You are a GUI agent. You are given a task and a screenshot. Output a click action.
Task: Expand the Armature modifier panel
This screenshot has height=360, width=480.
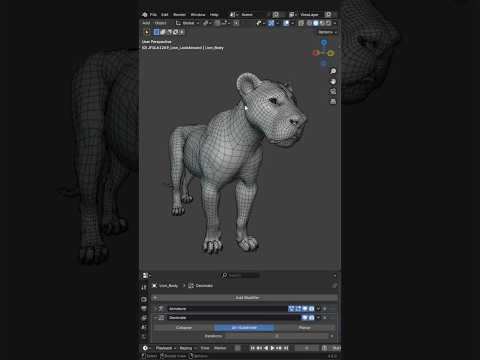coord(156,309)
